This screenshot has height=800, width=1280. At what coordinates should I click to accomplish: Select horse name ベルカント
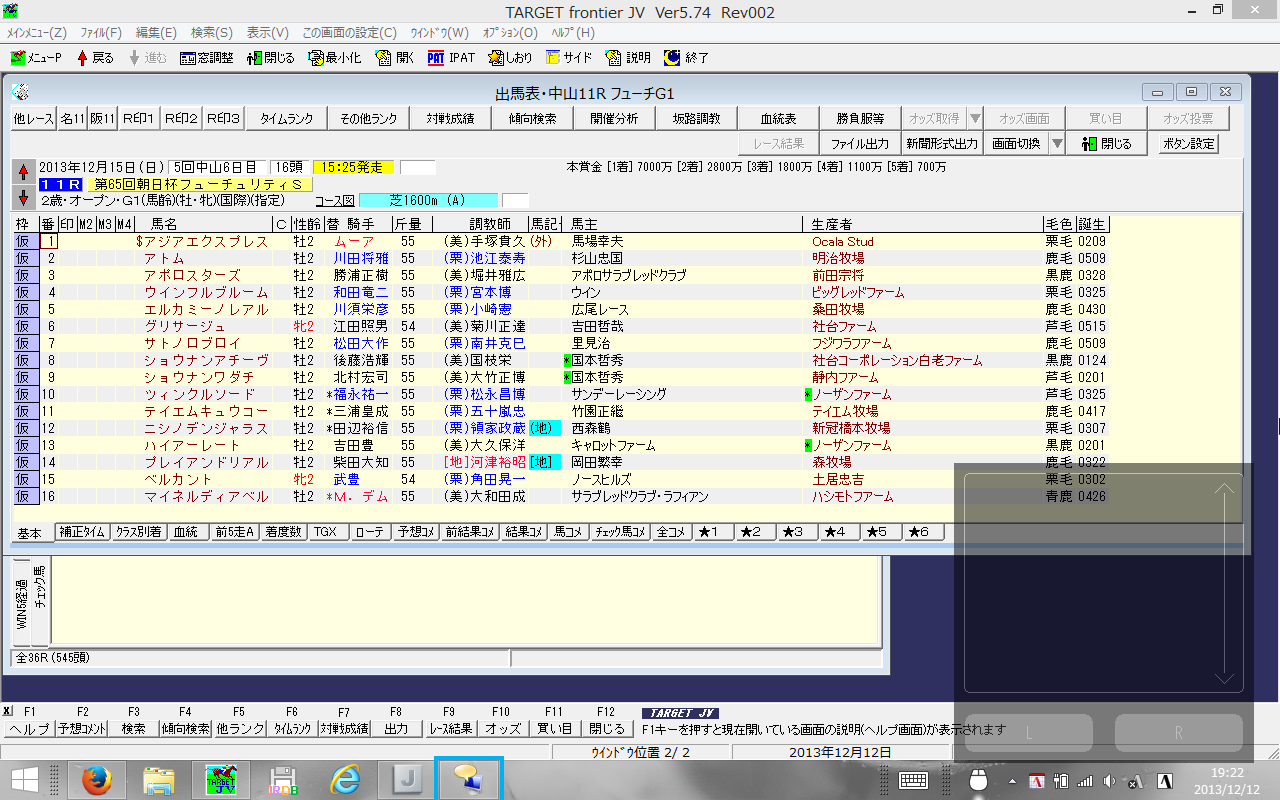(x=177, y=479)
